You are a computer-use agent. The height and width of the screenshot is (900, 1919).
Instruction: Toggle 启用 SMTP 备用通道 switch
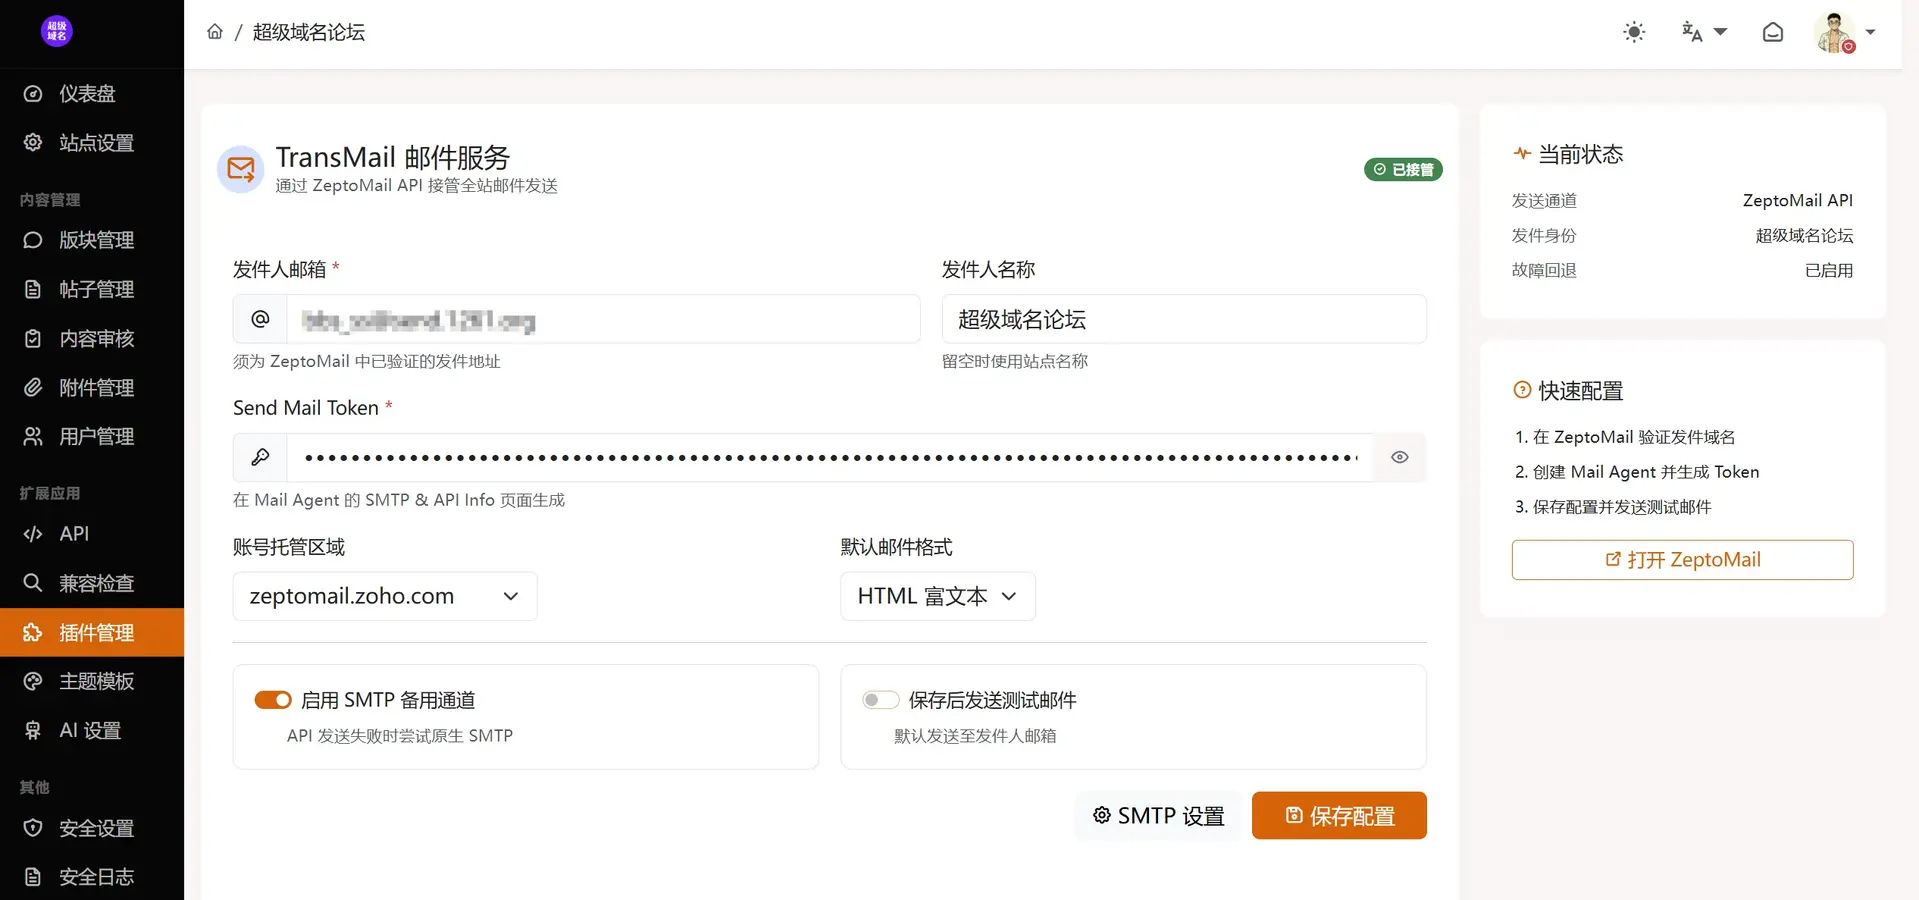click(273, 700)
